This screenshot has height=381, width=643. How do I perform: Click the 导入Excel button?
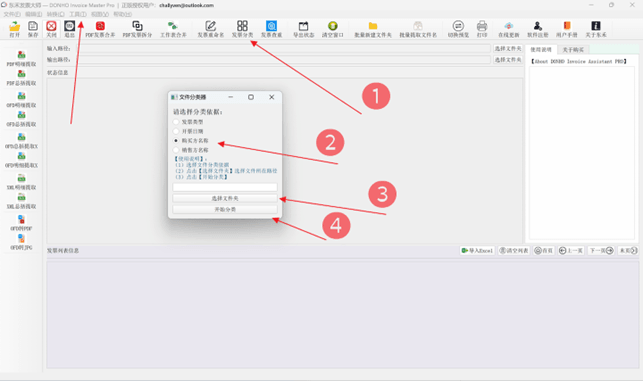pyautogui.click(x=477, y=251)
